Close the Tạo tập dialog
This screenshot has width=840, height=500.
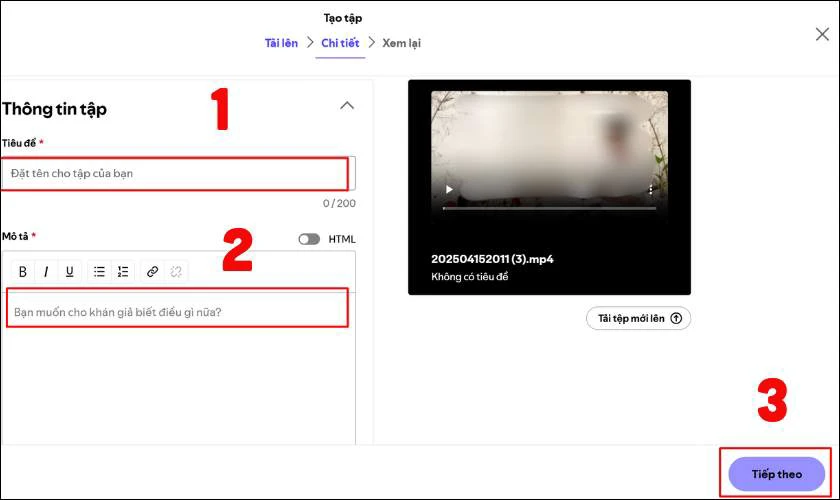pyautogui.click(x=822, y=34)
